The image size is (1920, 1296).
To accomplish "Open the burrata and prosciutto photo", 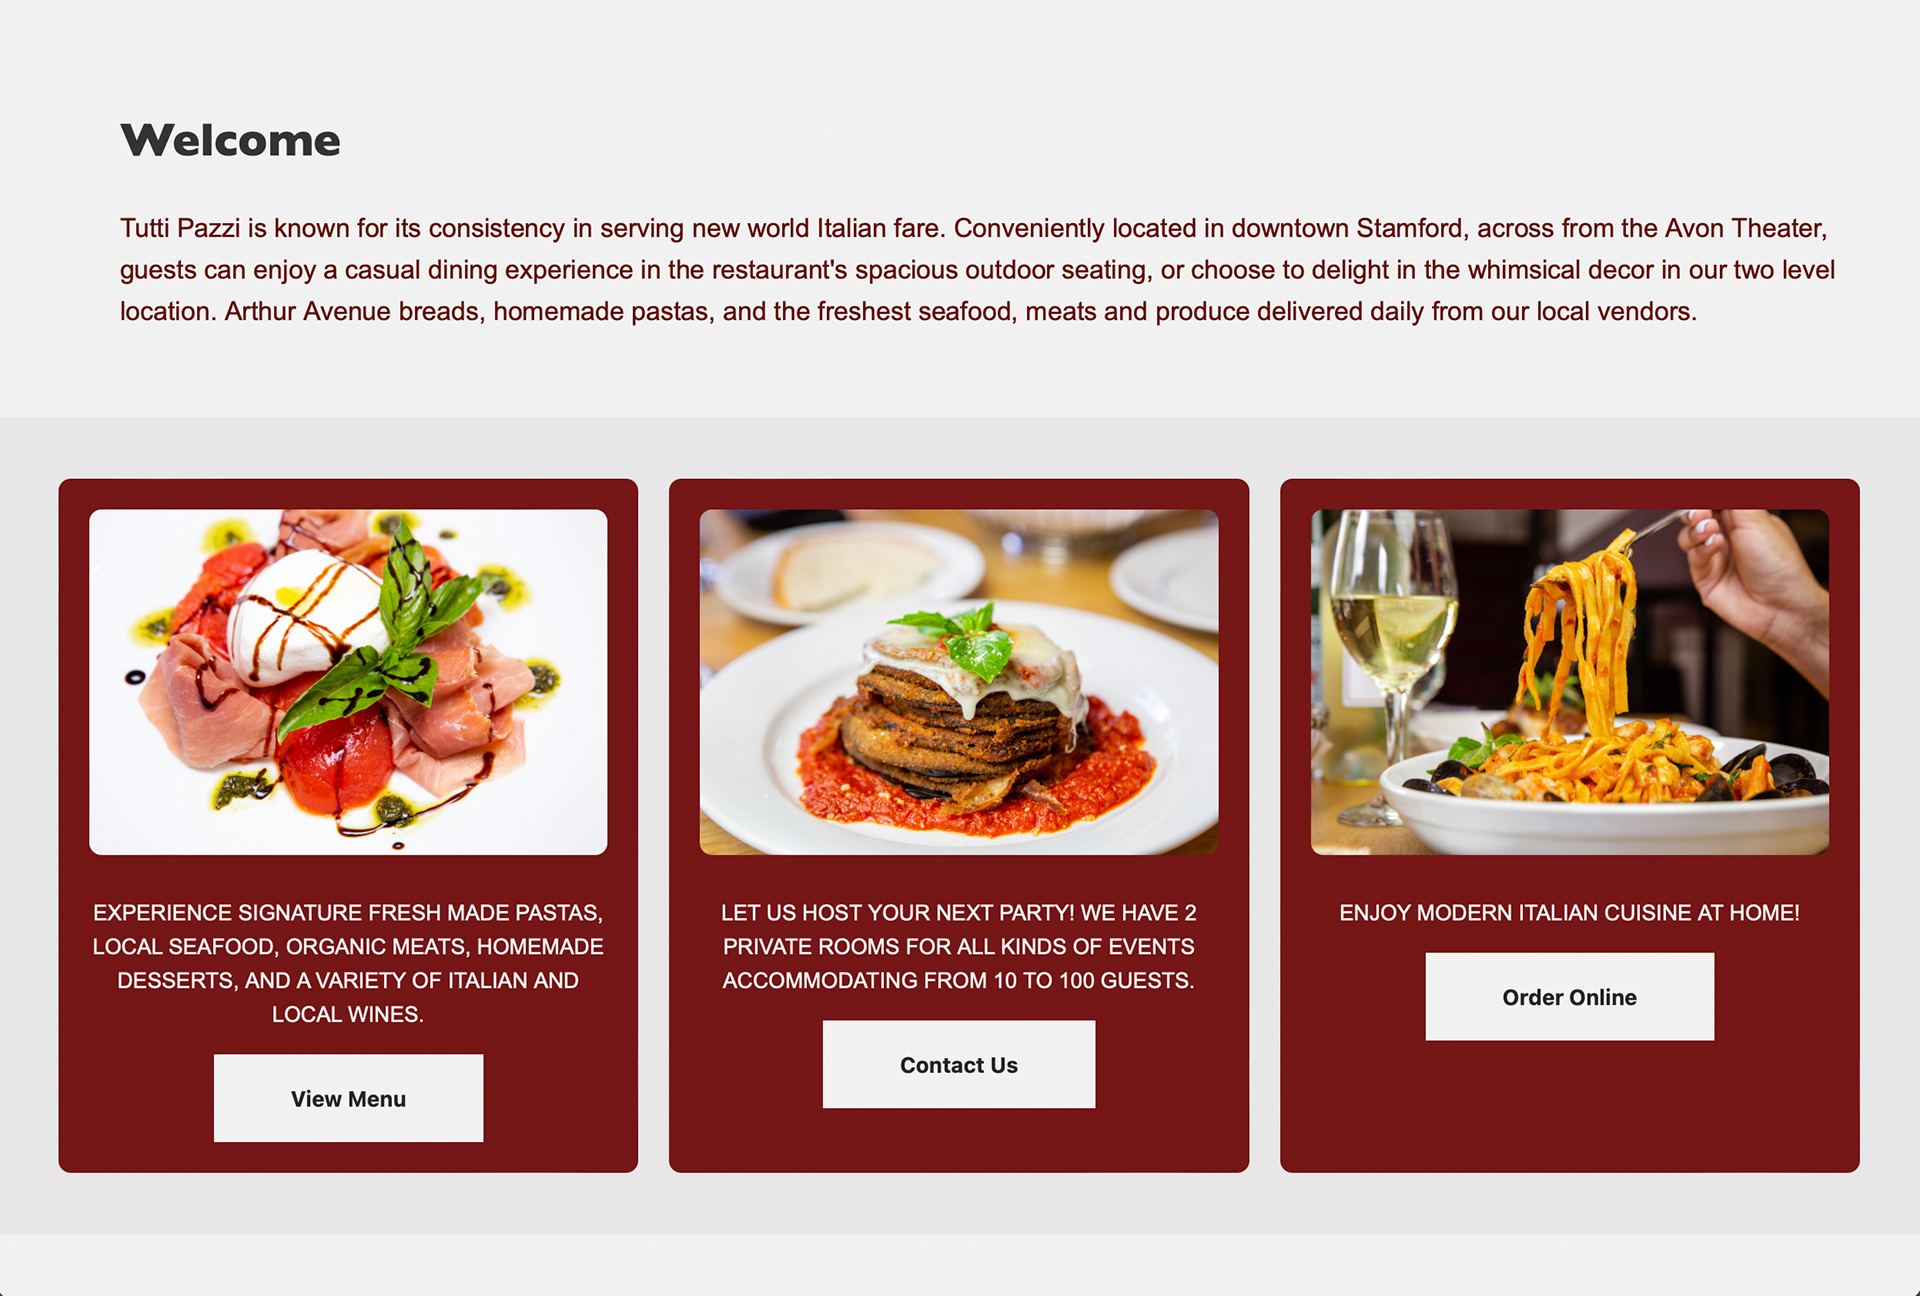I will click(x=348, y=682).
